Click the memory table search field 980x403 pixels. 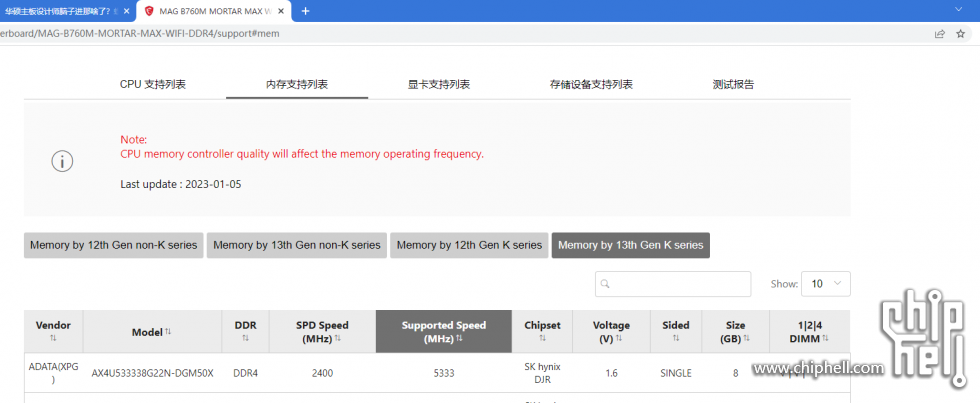pos(673,284)
